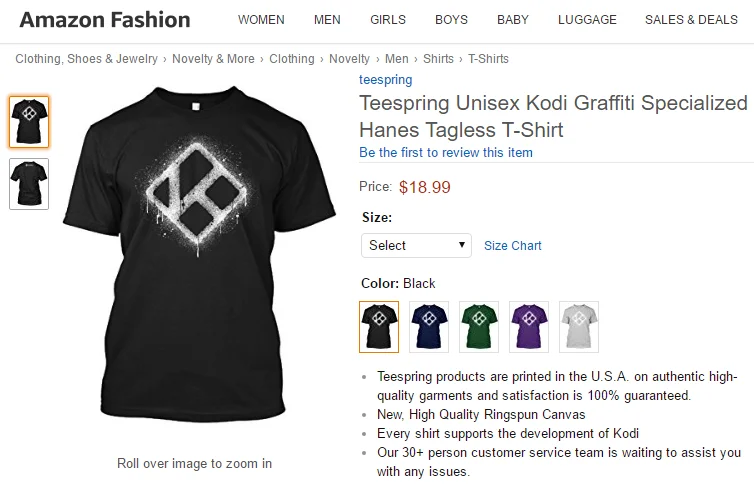Open the MEN navigation menu
754x491 pixels.
[x=327, y=20]
